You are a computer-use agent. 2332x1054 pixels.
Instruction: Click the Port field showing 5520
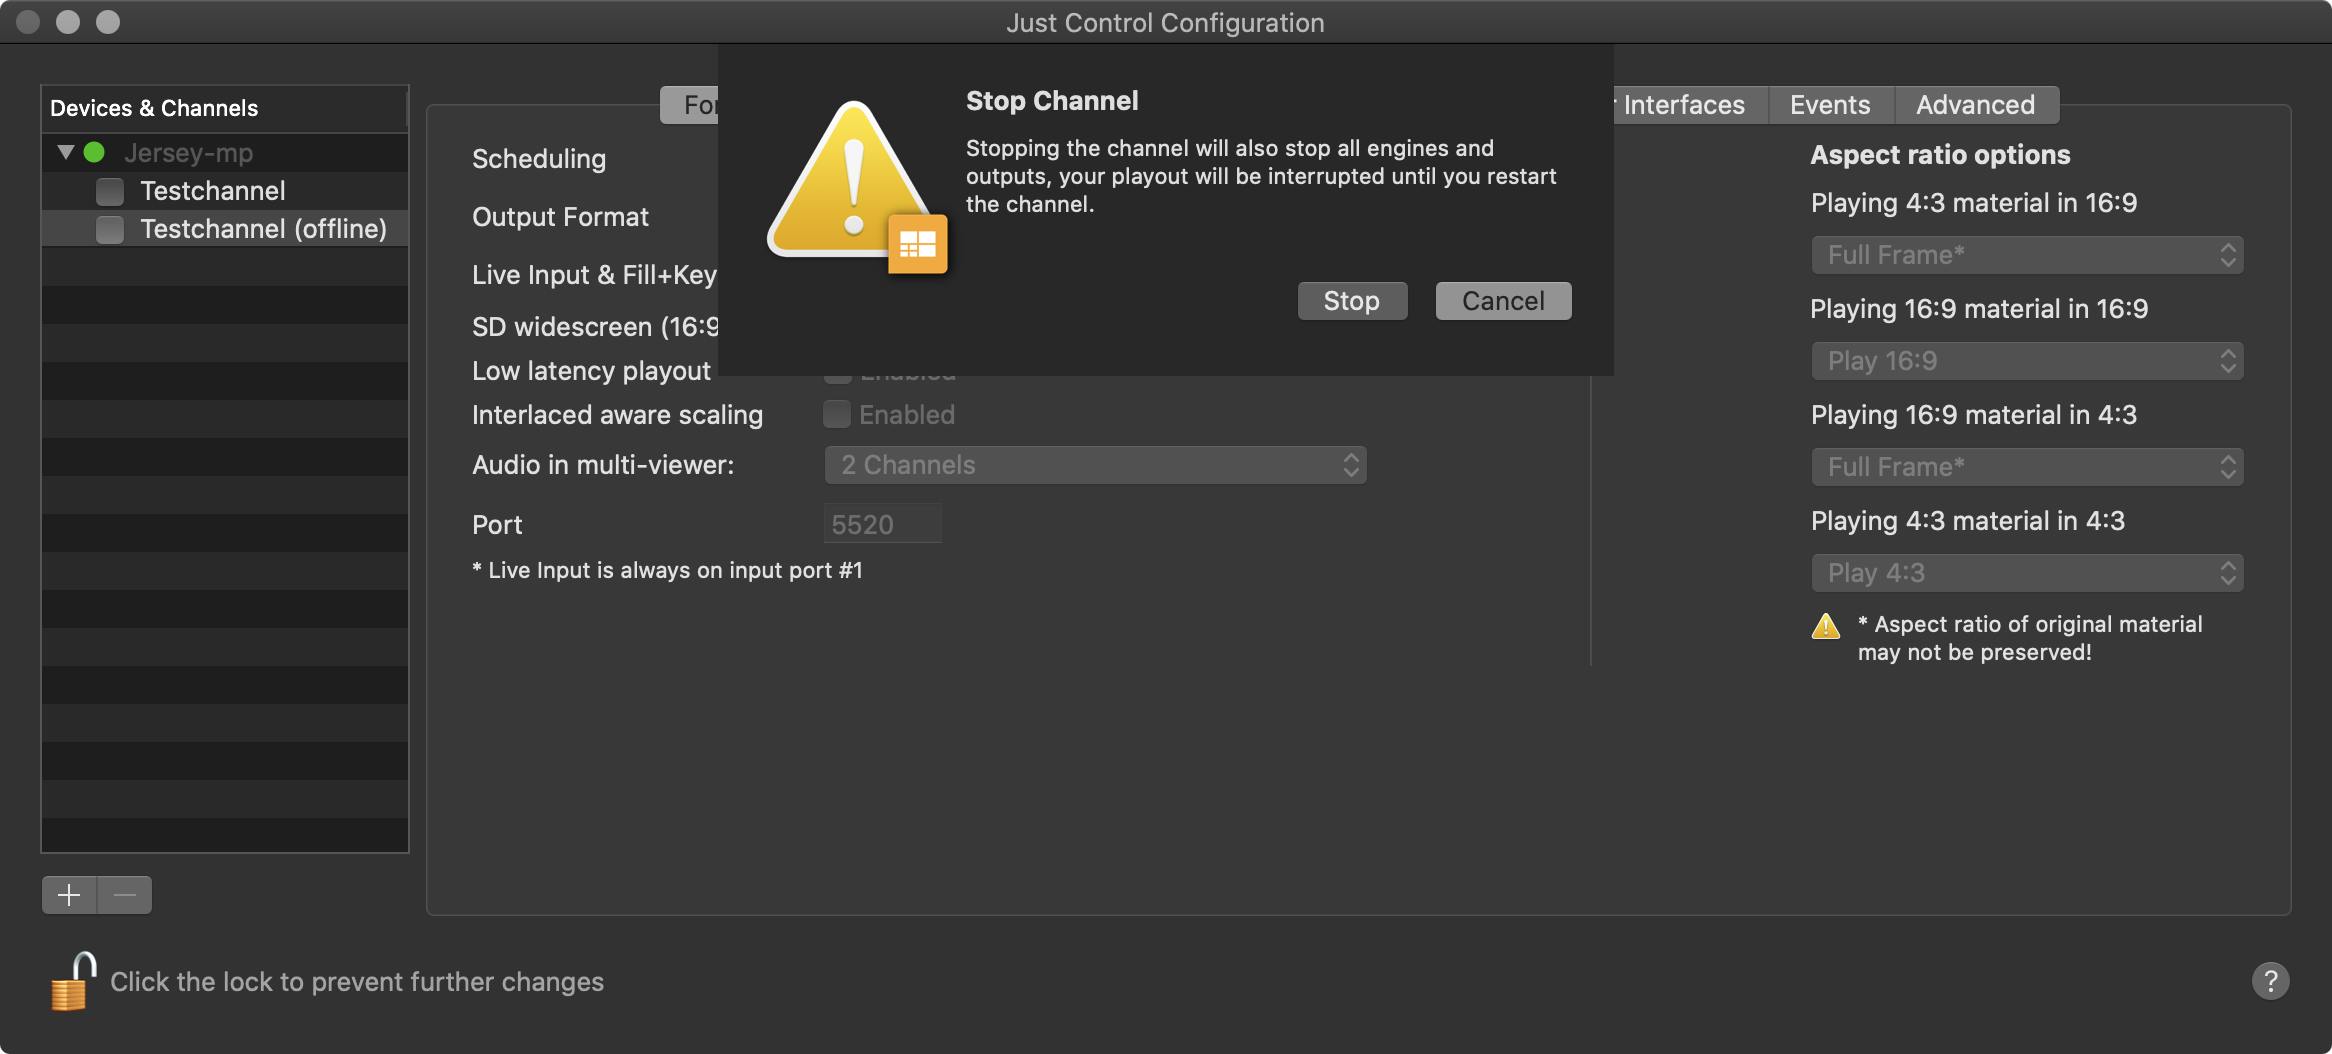(x=883, y=524)
